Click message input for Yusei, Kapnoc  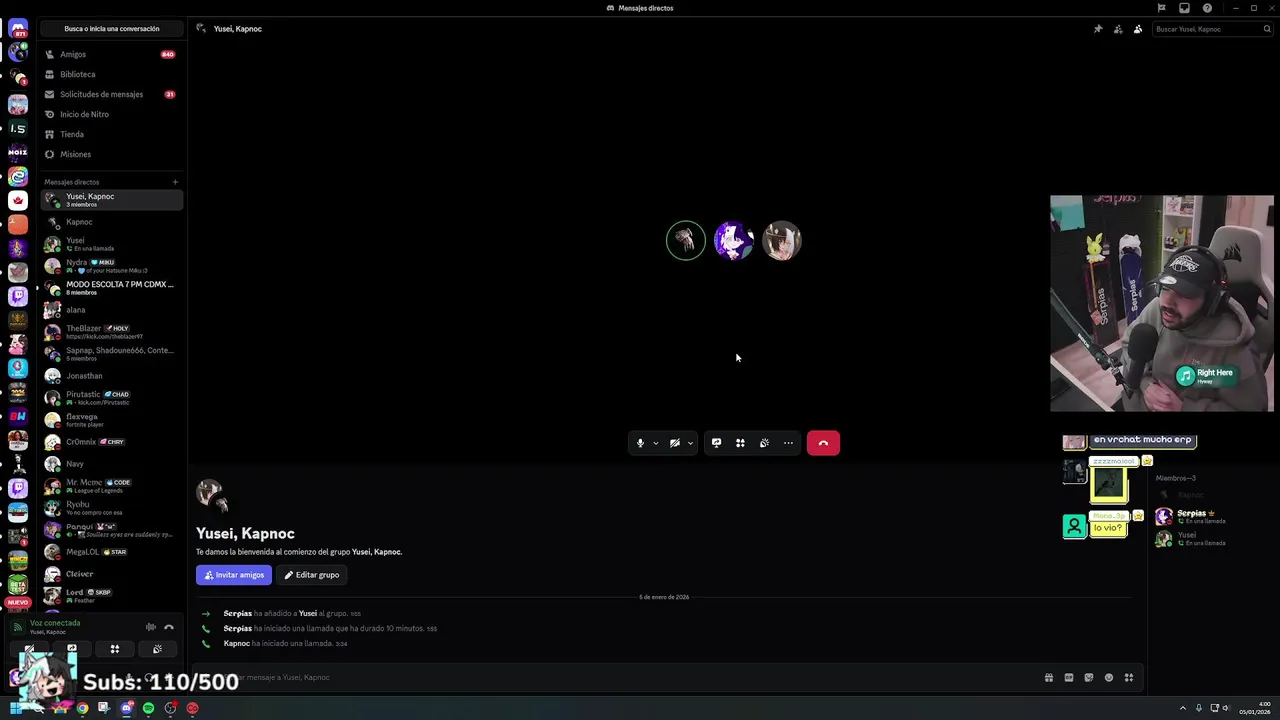[630, 678]
